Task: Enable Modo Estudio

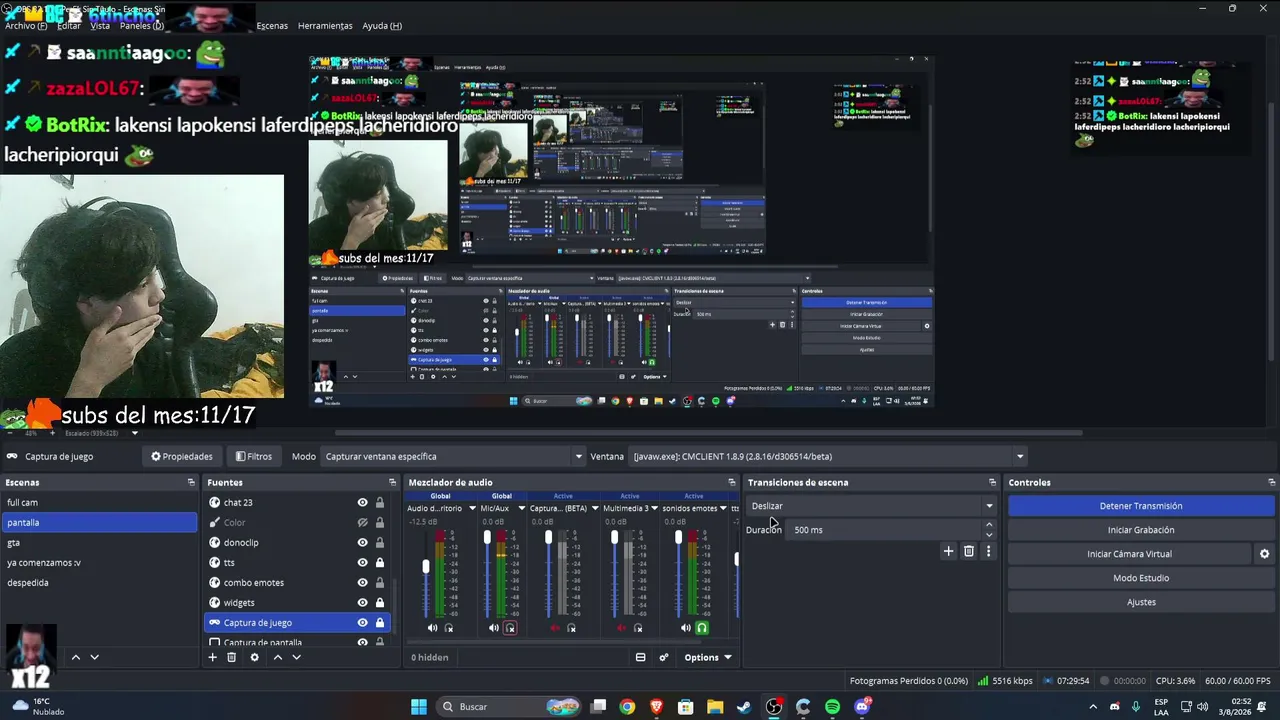Action: point(1141,578)
